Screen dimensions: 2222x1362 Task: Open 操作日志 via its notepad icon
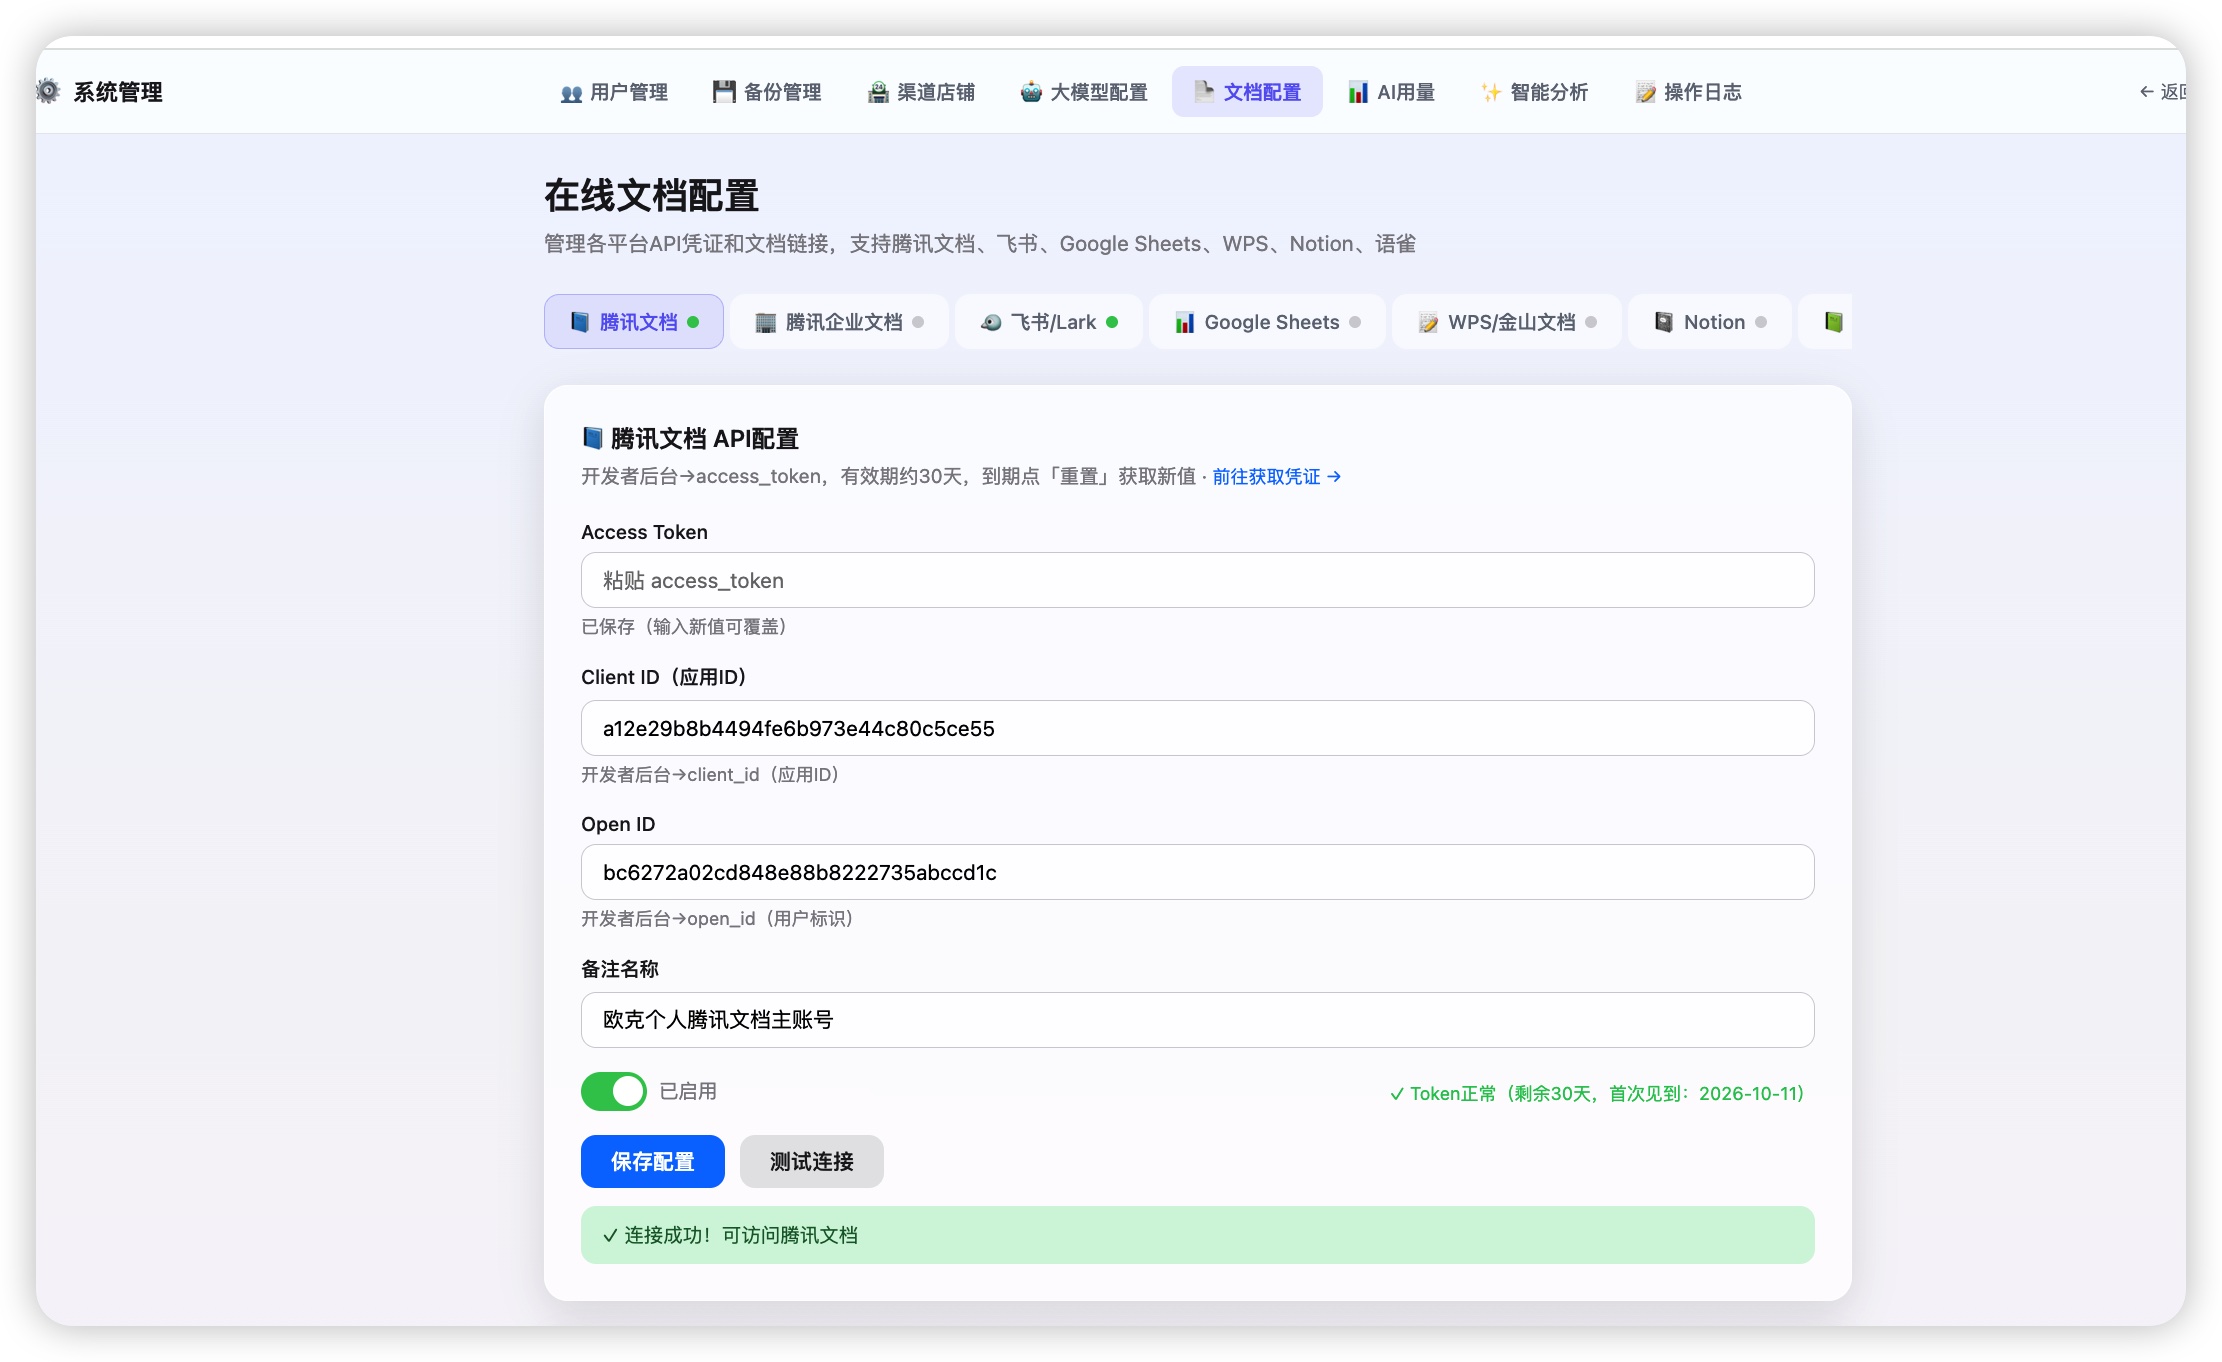1645,92
